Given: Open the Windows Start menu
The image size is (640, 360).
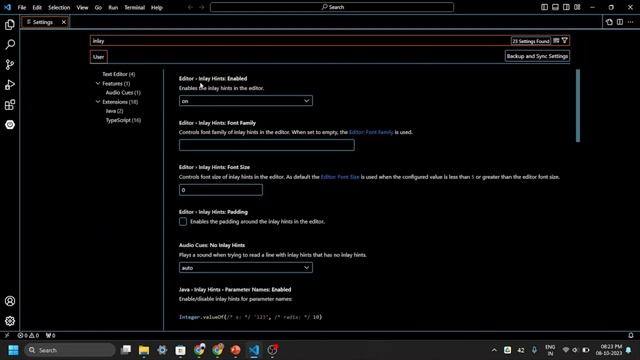Looking at the screenshot, I should click(x=13, y=350).
